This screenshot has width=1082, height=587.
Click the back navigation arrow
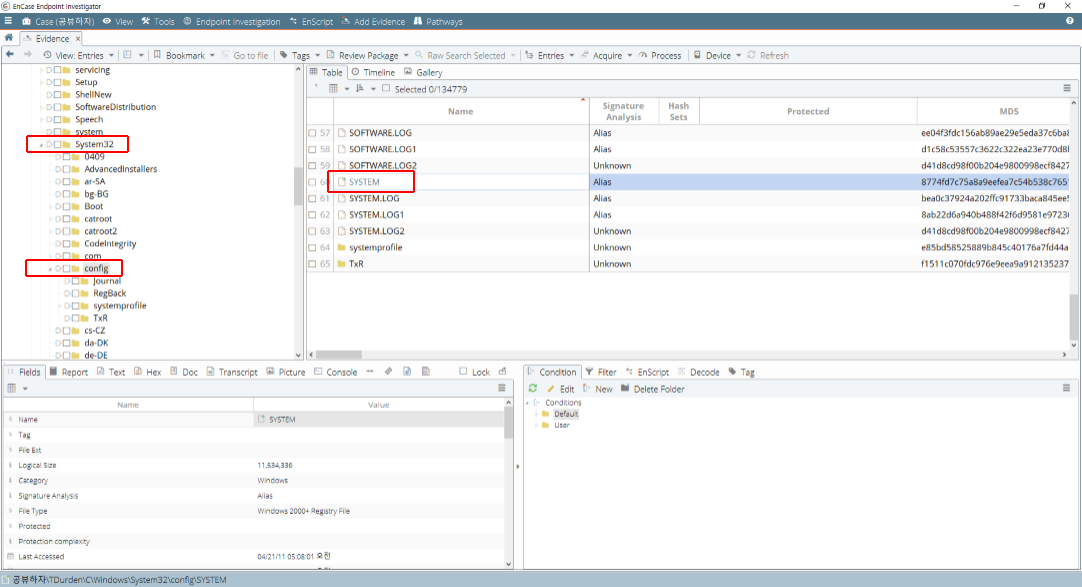pyautogui.click(x=10, y=55)
